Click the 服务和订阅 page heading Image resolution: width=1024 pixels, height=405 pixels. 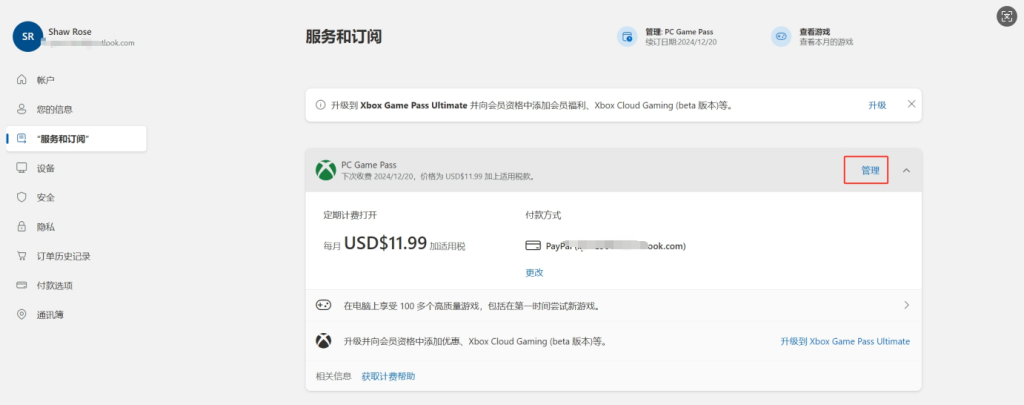pyautogui.click(x=344, y=37)
